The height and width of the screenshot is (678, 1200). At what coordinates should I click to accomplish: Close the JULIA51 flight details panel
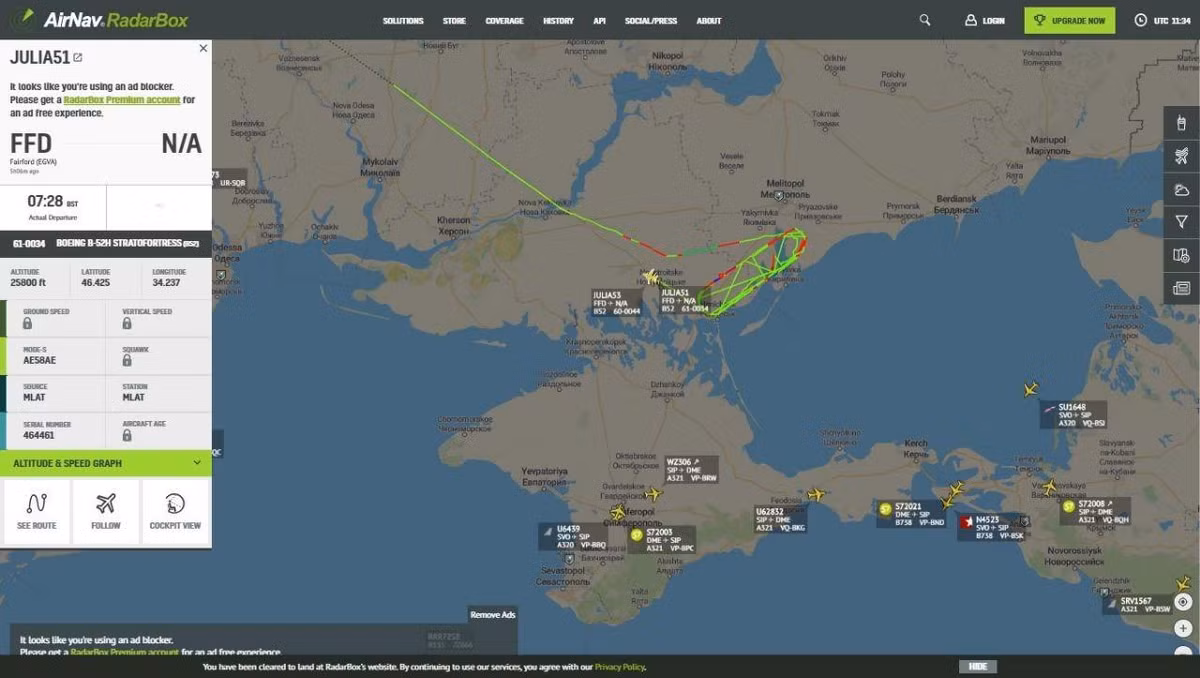203,48
